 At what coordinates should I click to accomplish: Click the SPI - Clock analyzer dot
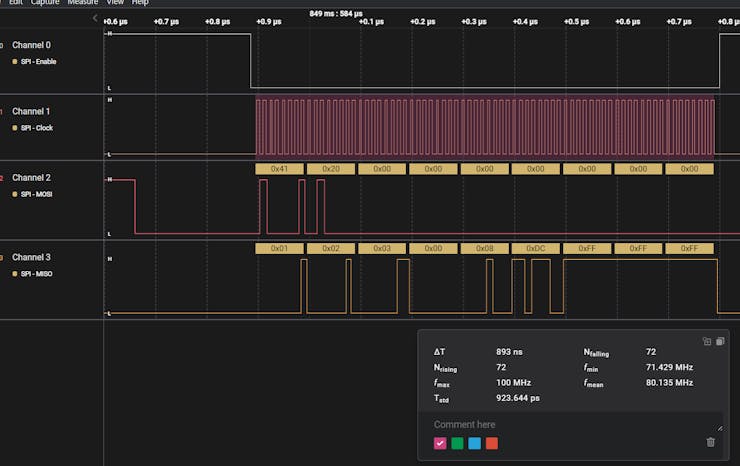pos(15,127)
